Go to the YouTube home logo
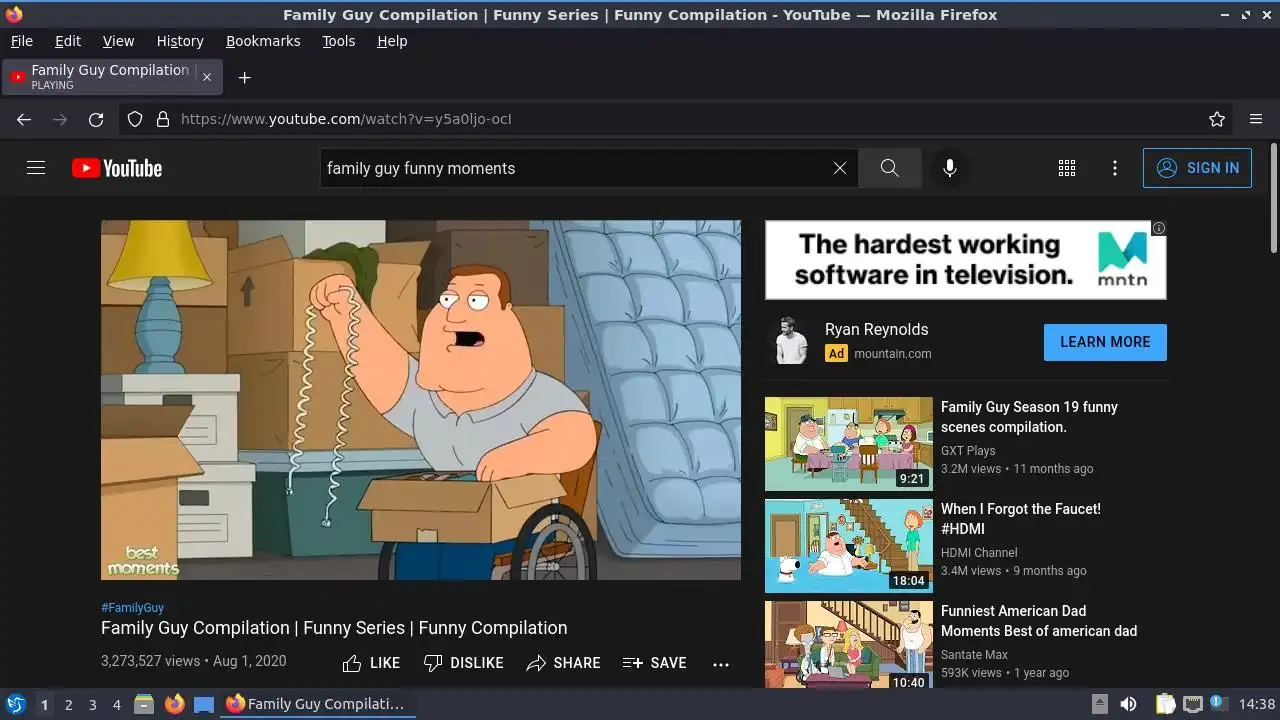 tap(117, 168)
